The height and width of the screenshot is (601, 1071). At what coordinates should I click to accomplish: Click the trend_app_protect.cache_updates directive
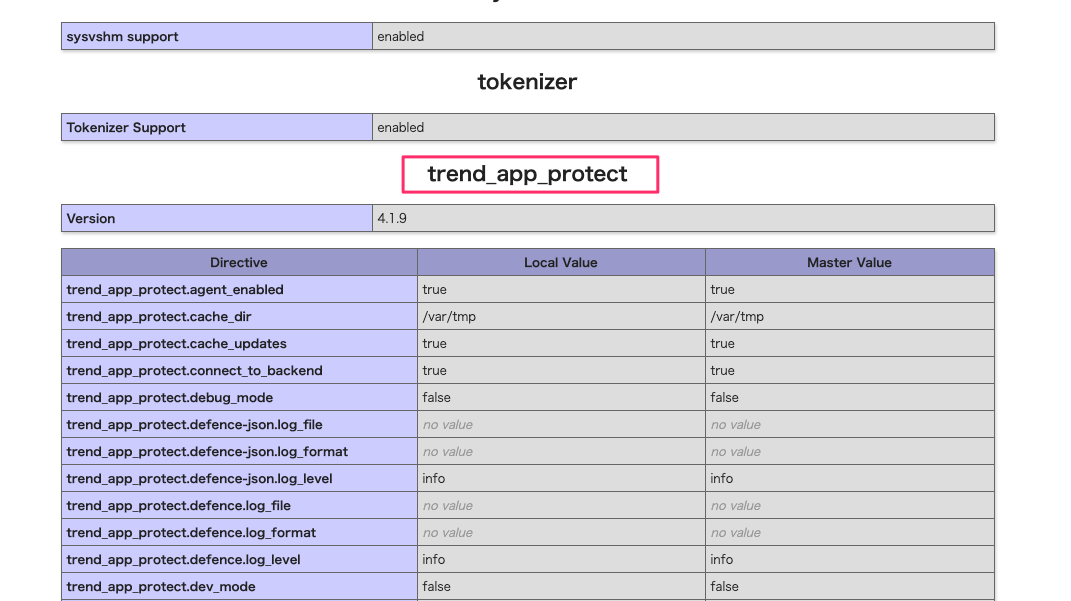166,343
